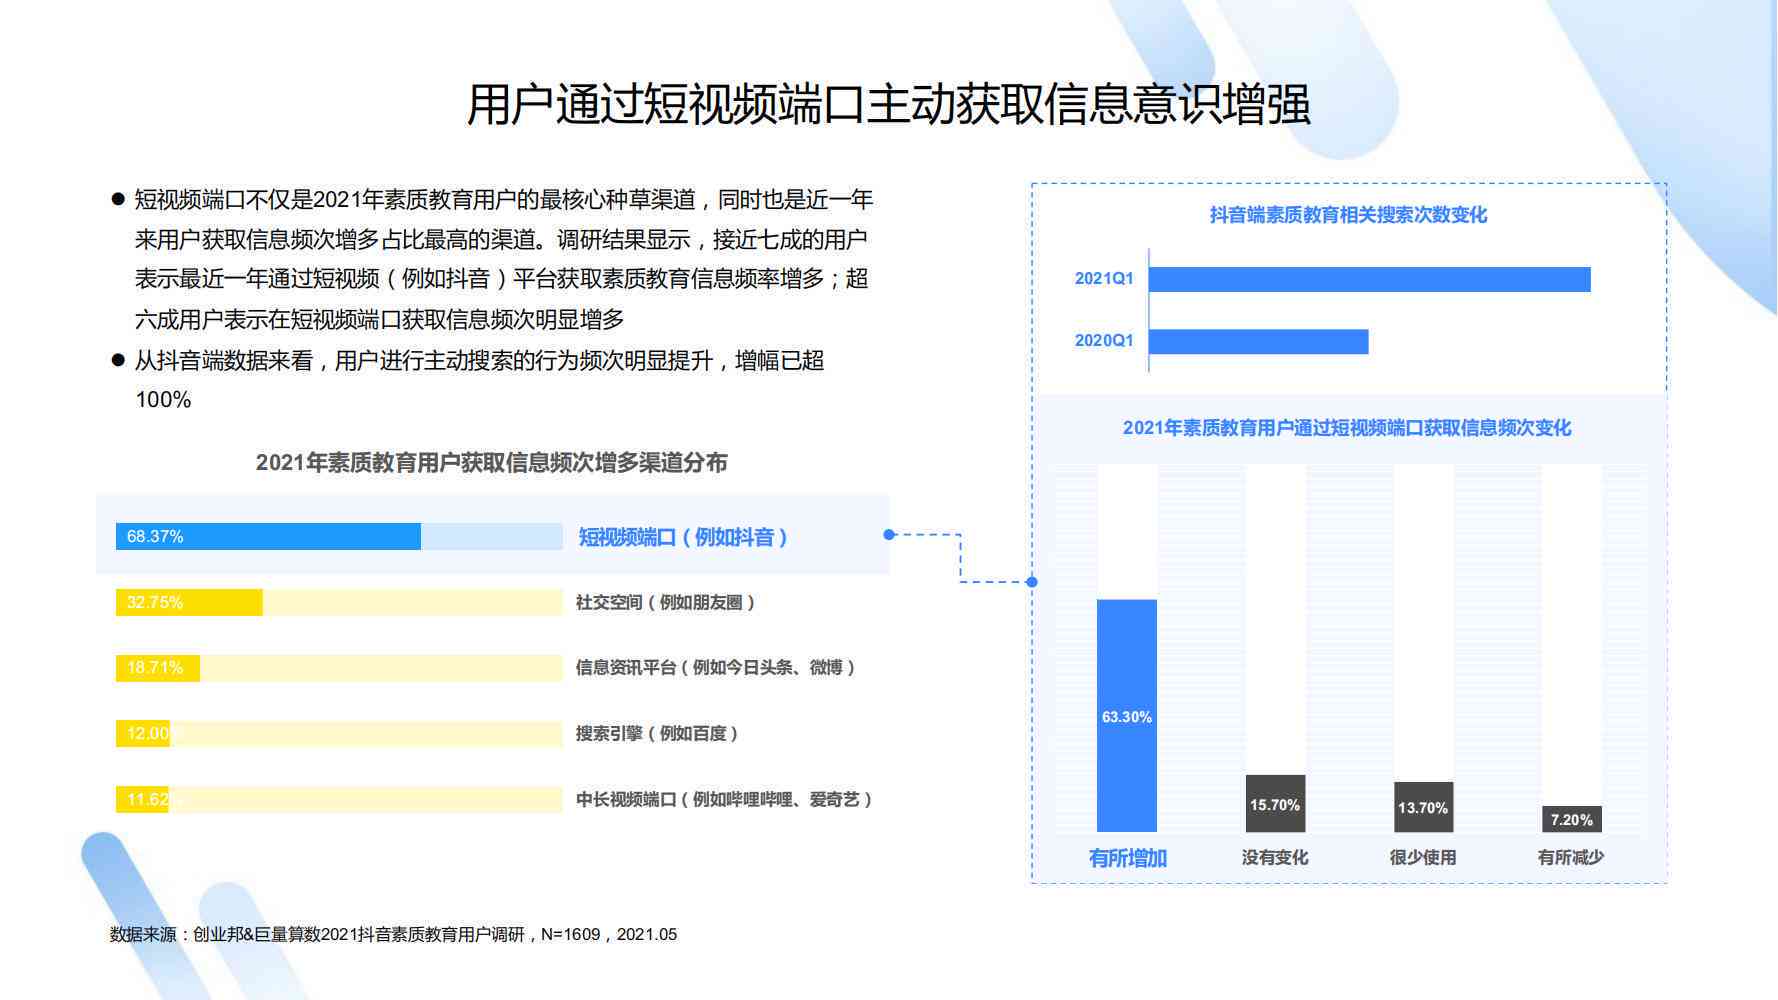The width and height of the screenshot is (1778, 1000).
Task: Click the 13.70% 很少使用 column
Action: pos(1423,807)
